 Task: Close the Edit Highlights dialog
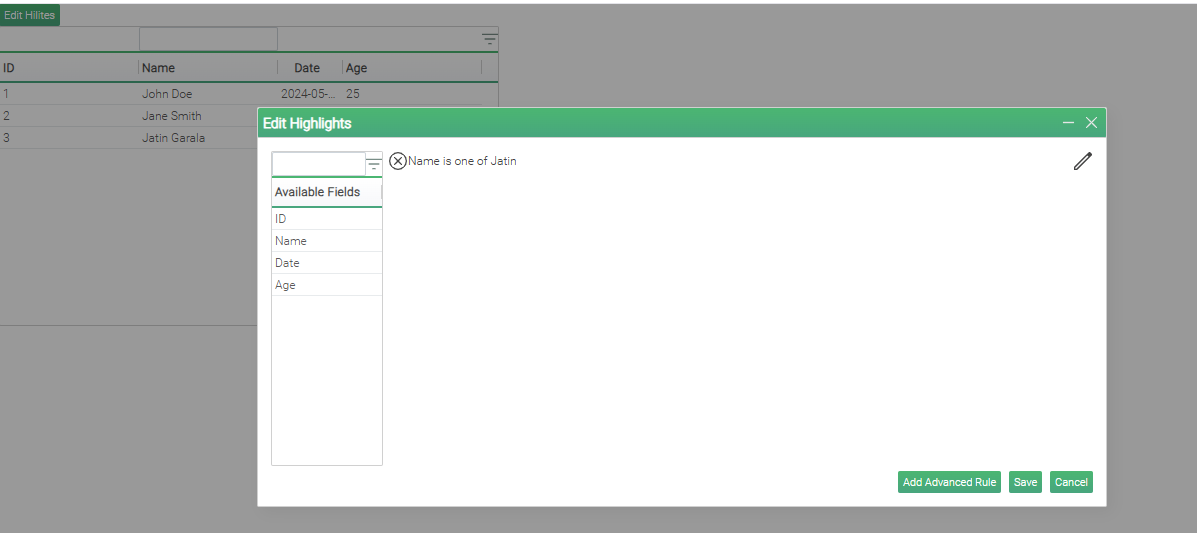(x=1091, y=123)
